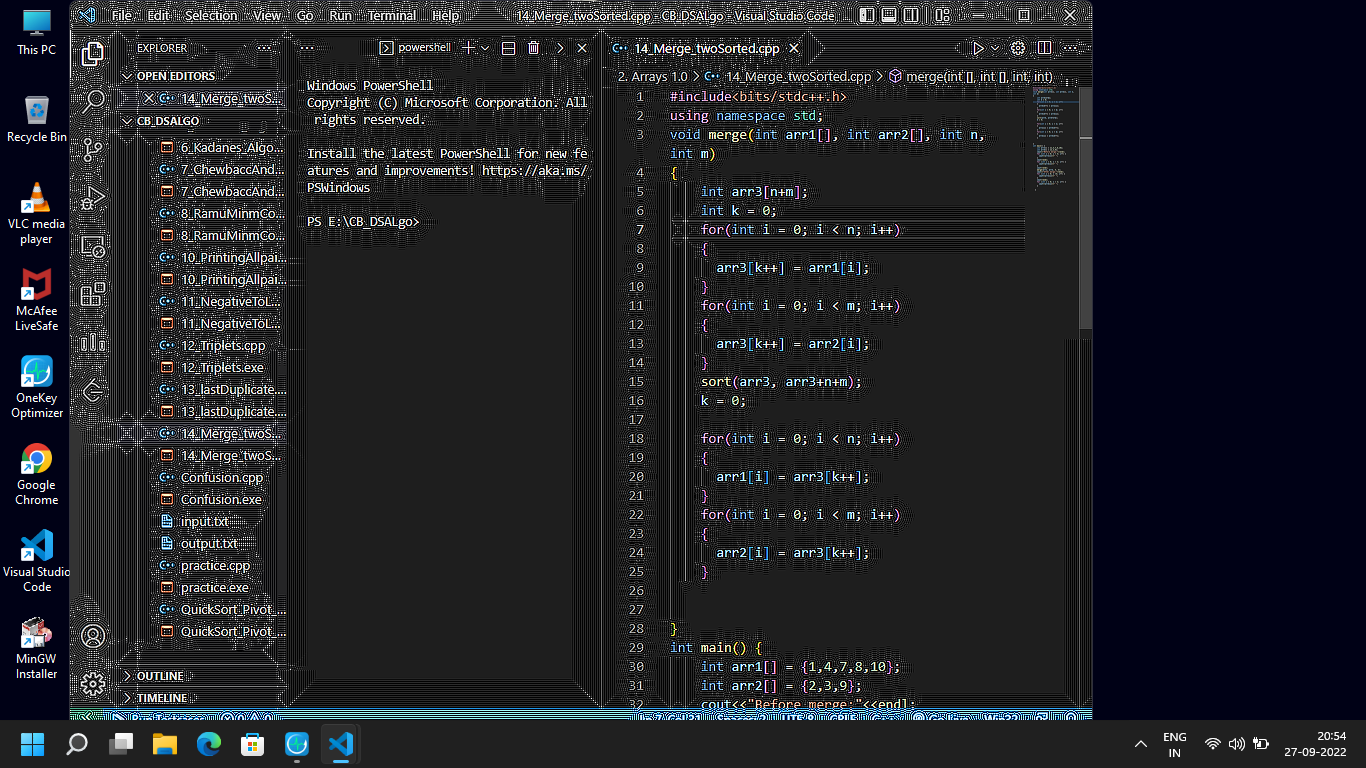
Task: Split the powershell terminal
Action: coord(508,47)
